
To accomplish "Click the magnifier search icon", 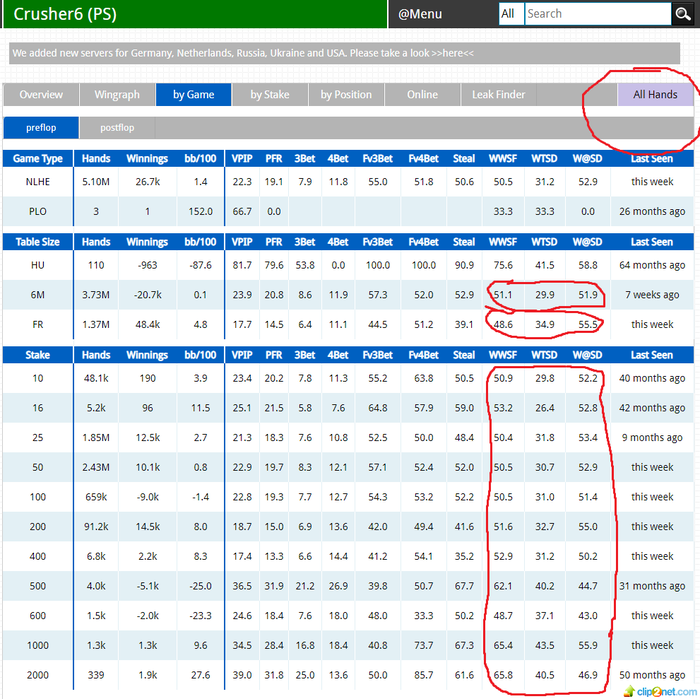I will point(683,14).
